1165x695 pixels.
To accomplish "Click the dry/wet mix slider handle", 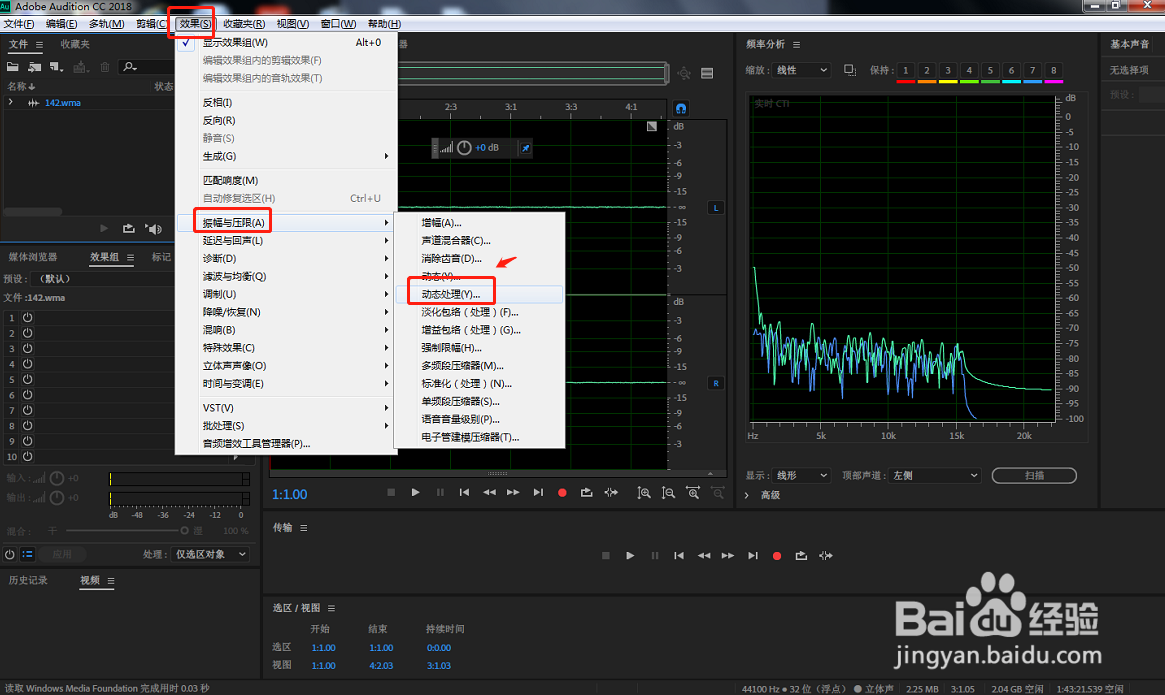I will click(x=184, y=531).
